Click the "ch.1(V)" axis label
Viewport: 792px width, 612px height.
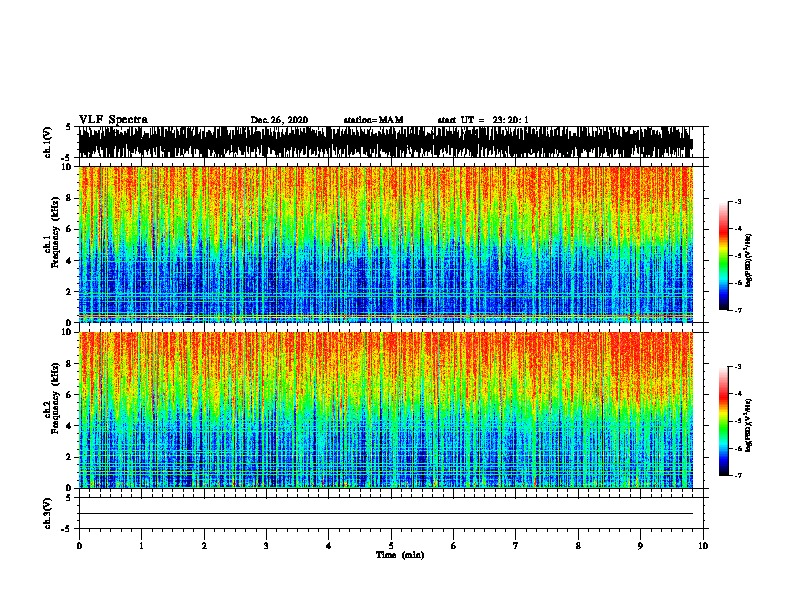point(48,142)
